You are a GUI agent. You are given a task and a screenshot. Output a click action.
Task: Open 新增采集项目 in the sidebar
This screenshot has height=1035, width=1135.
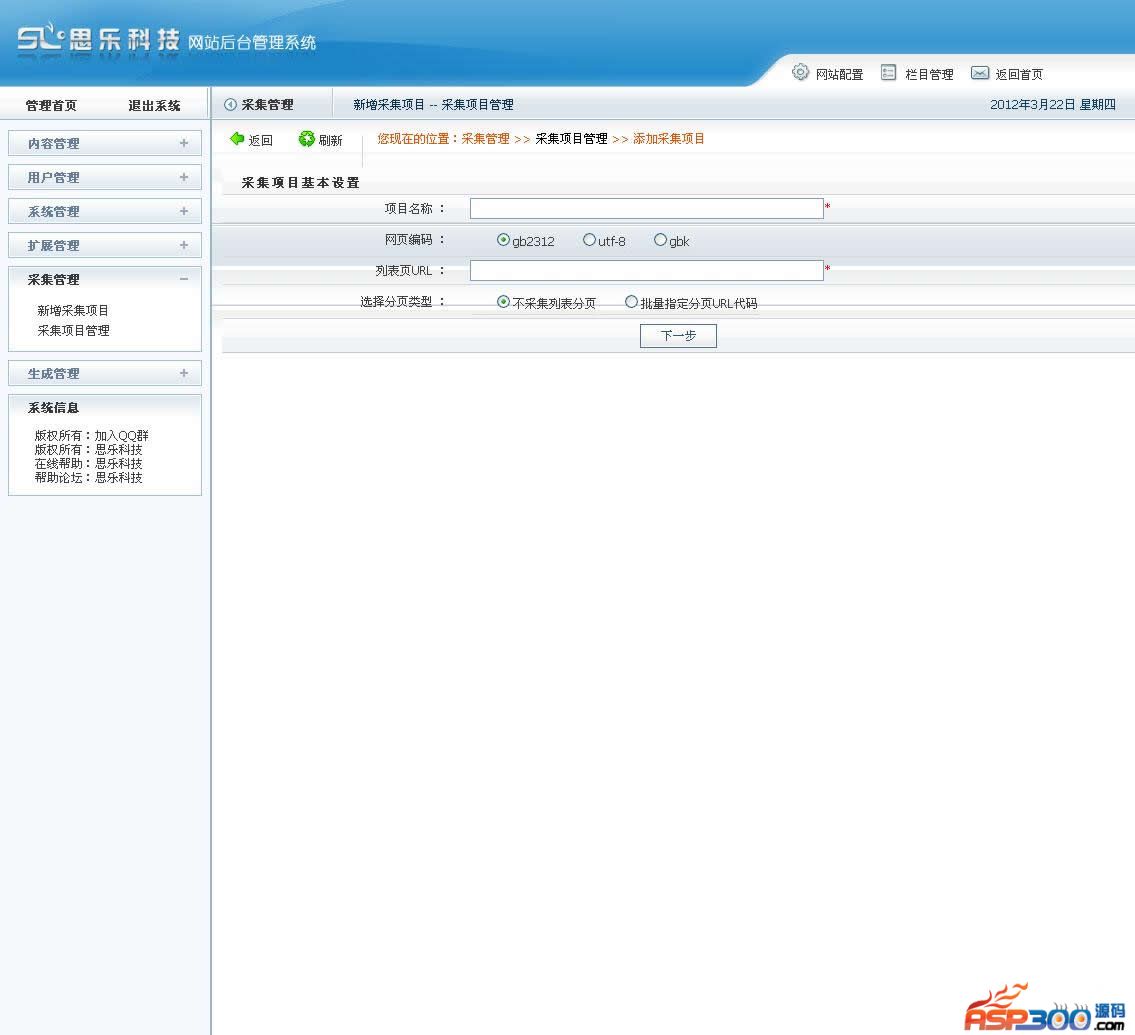[73, 310]
